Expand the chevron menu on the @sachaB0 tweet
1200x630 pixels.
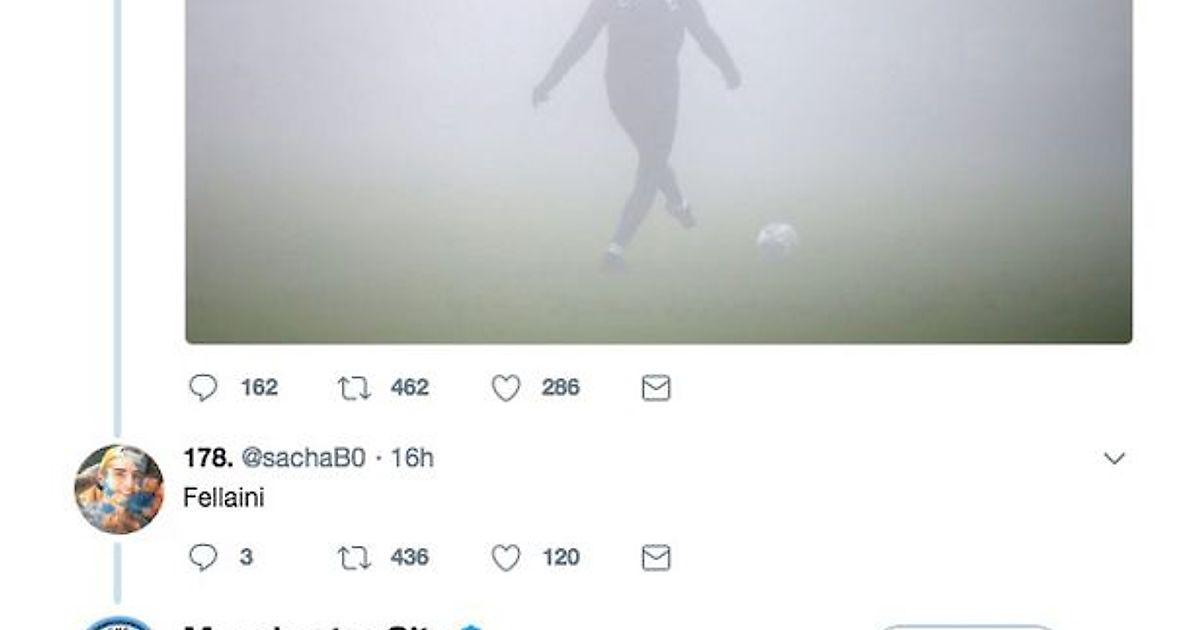(x=1114, y=459)
